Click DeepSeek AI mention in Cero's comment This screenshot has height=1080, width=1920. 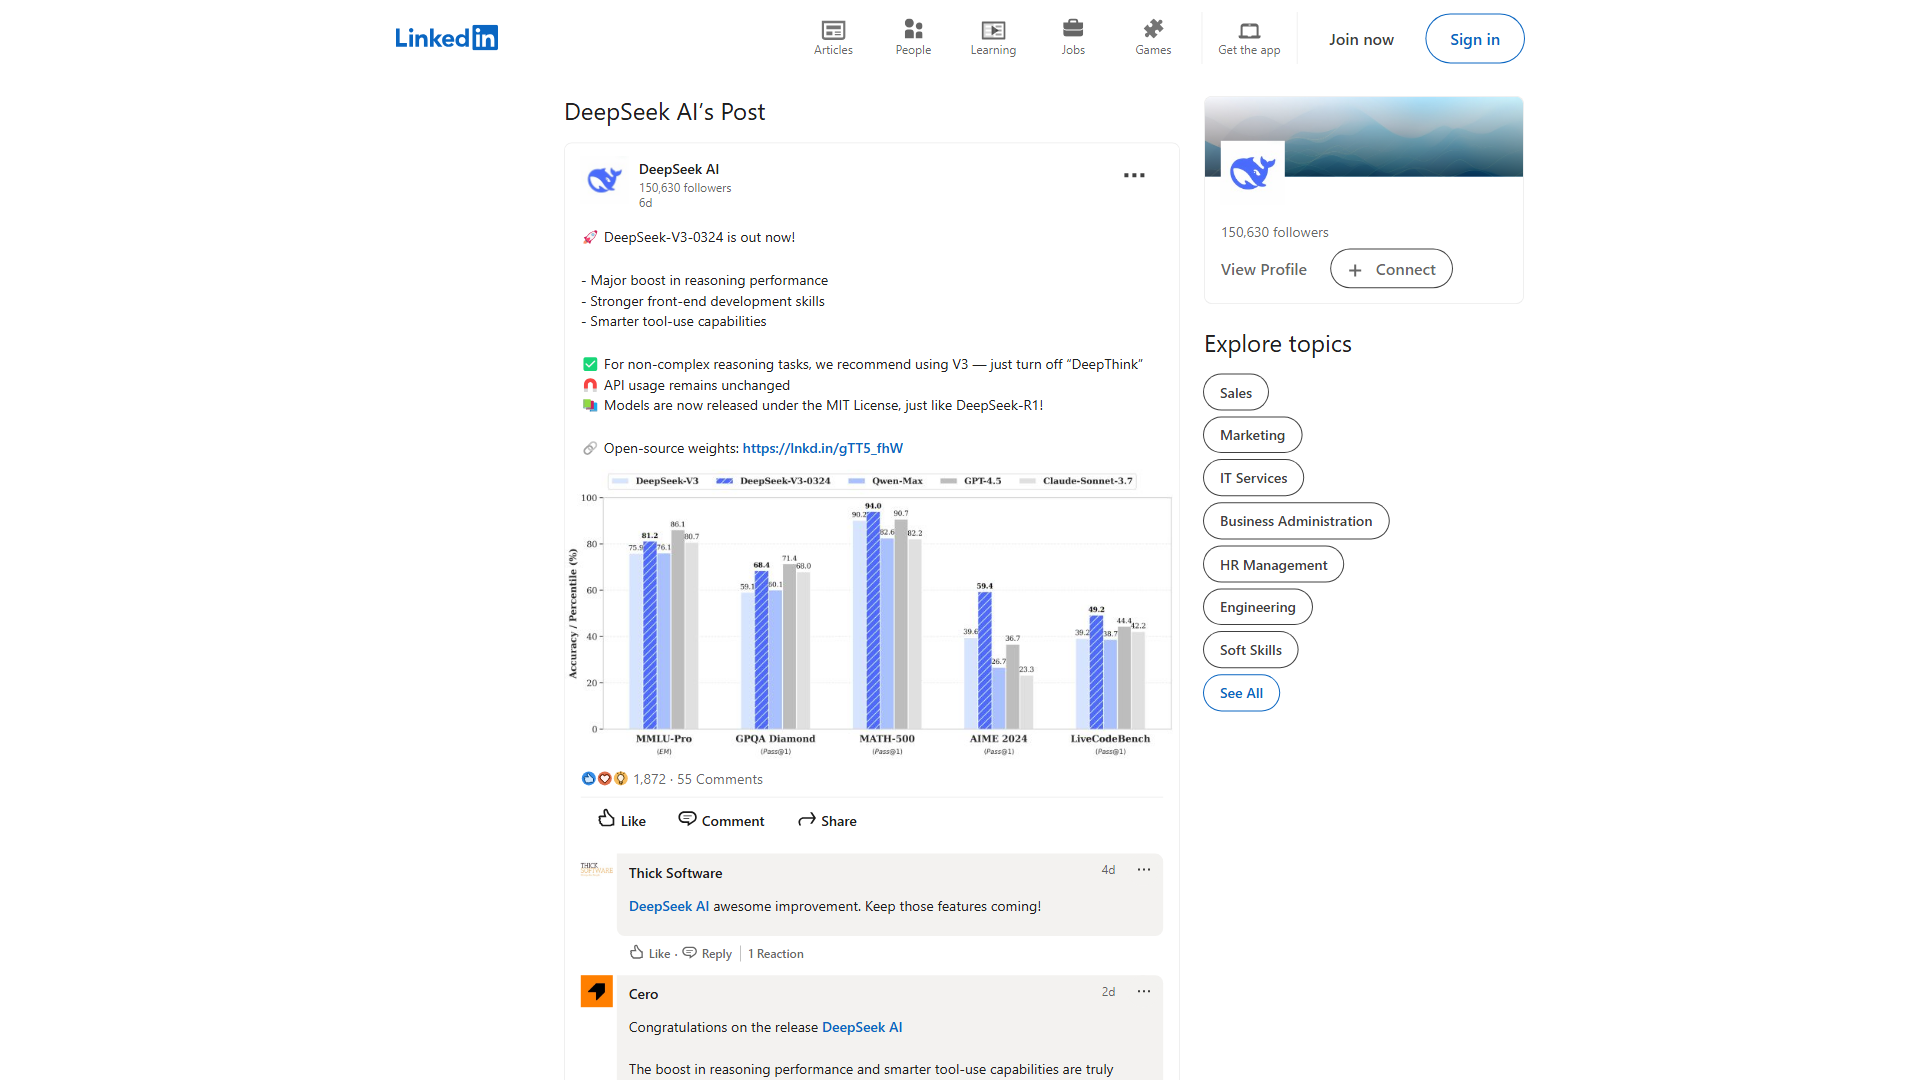(862, 1027)
